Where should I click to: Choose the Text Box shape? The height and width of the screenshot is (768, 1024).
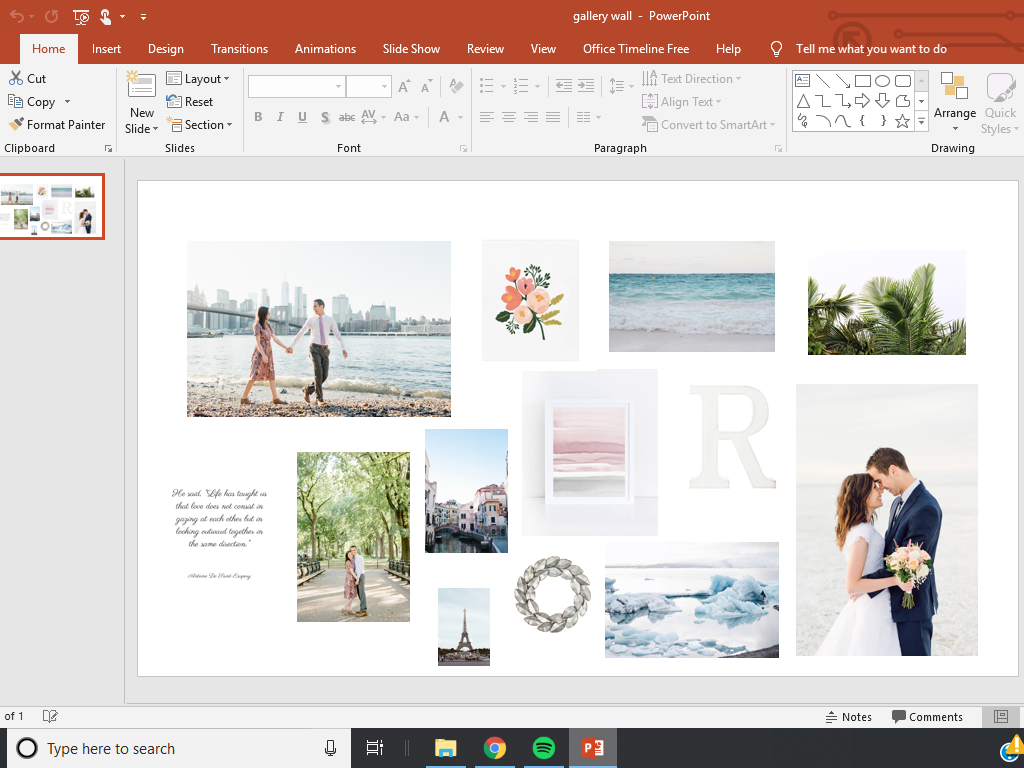[x=802, y=81]
